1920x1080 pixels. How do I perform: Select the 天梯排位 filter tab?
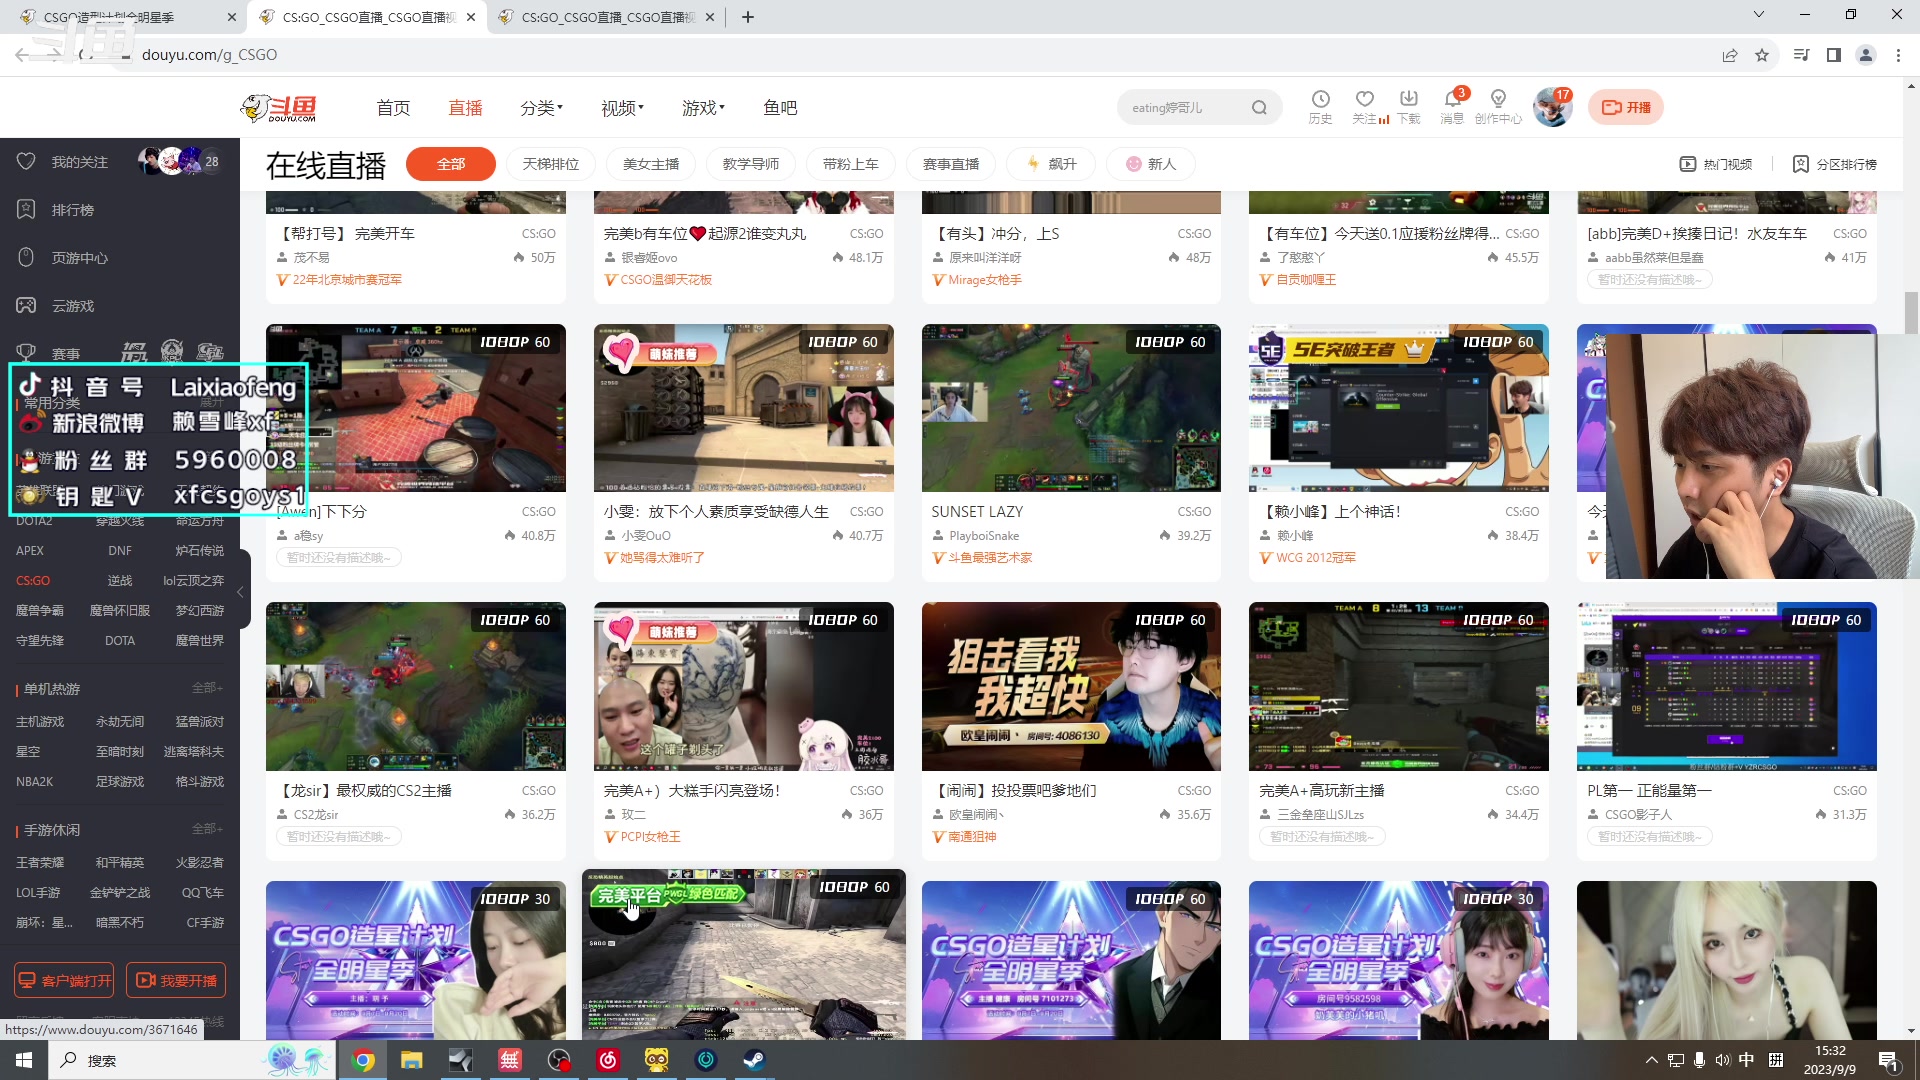551,164
